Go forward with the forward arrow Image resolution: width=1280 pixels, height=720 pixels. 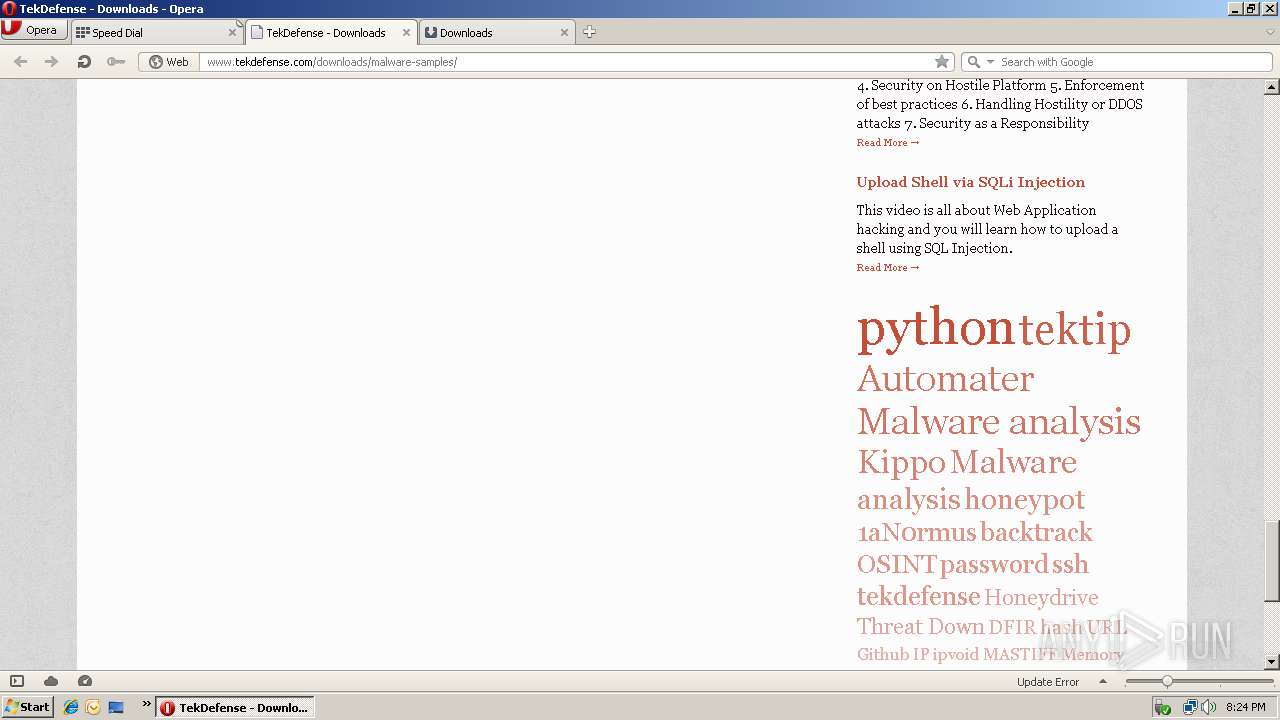(x=51, y=62)
